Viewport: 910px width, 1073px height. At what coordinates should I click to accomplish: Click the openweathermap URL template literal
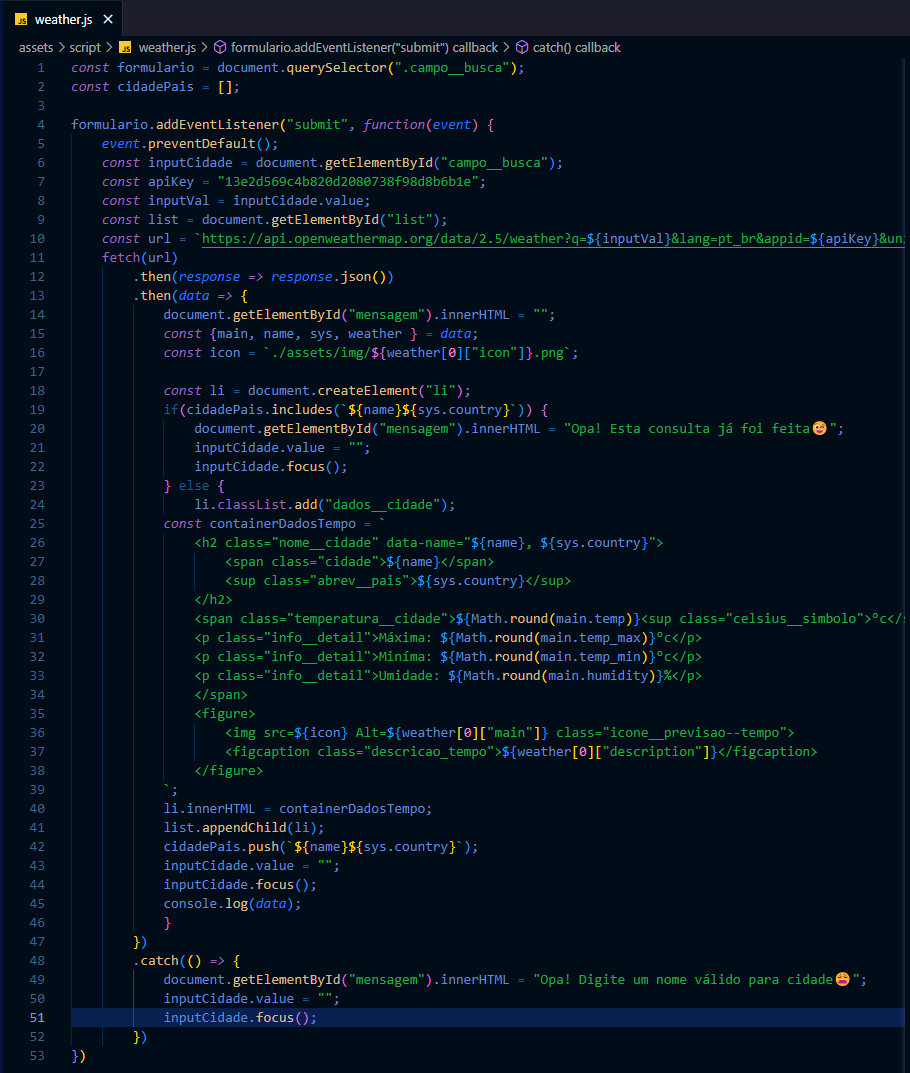pos(400,238)
